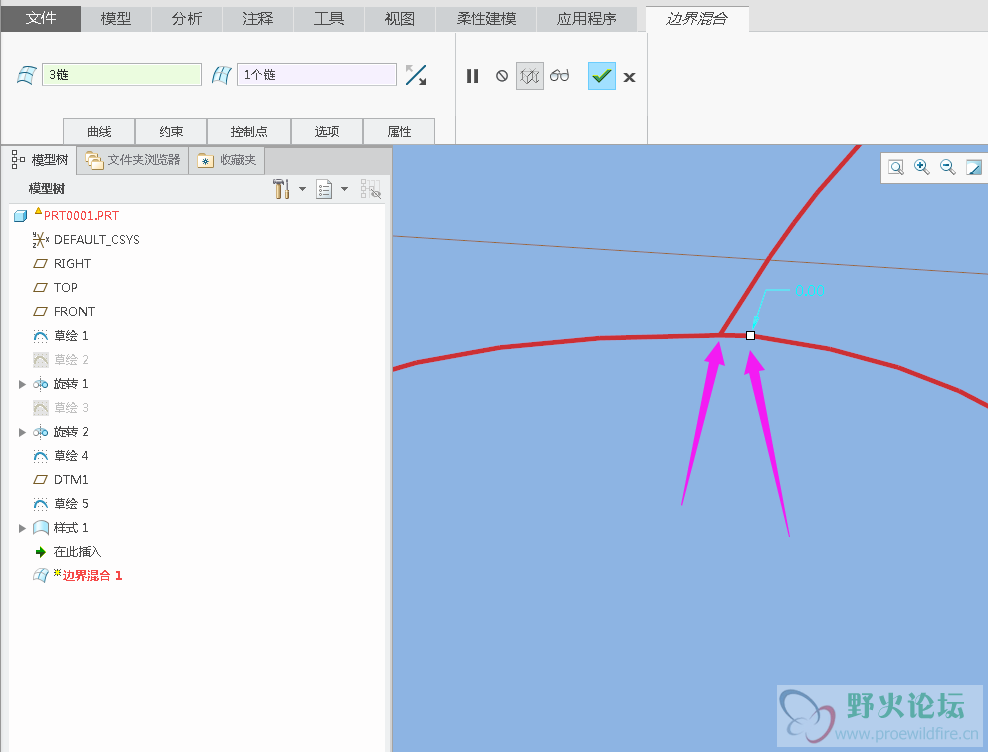988x752 pixels.
Task: Click the zoom in icon
Action: point(922,167)
